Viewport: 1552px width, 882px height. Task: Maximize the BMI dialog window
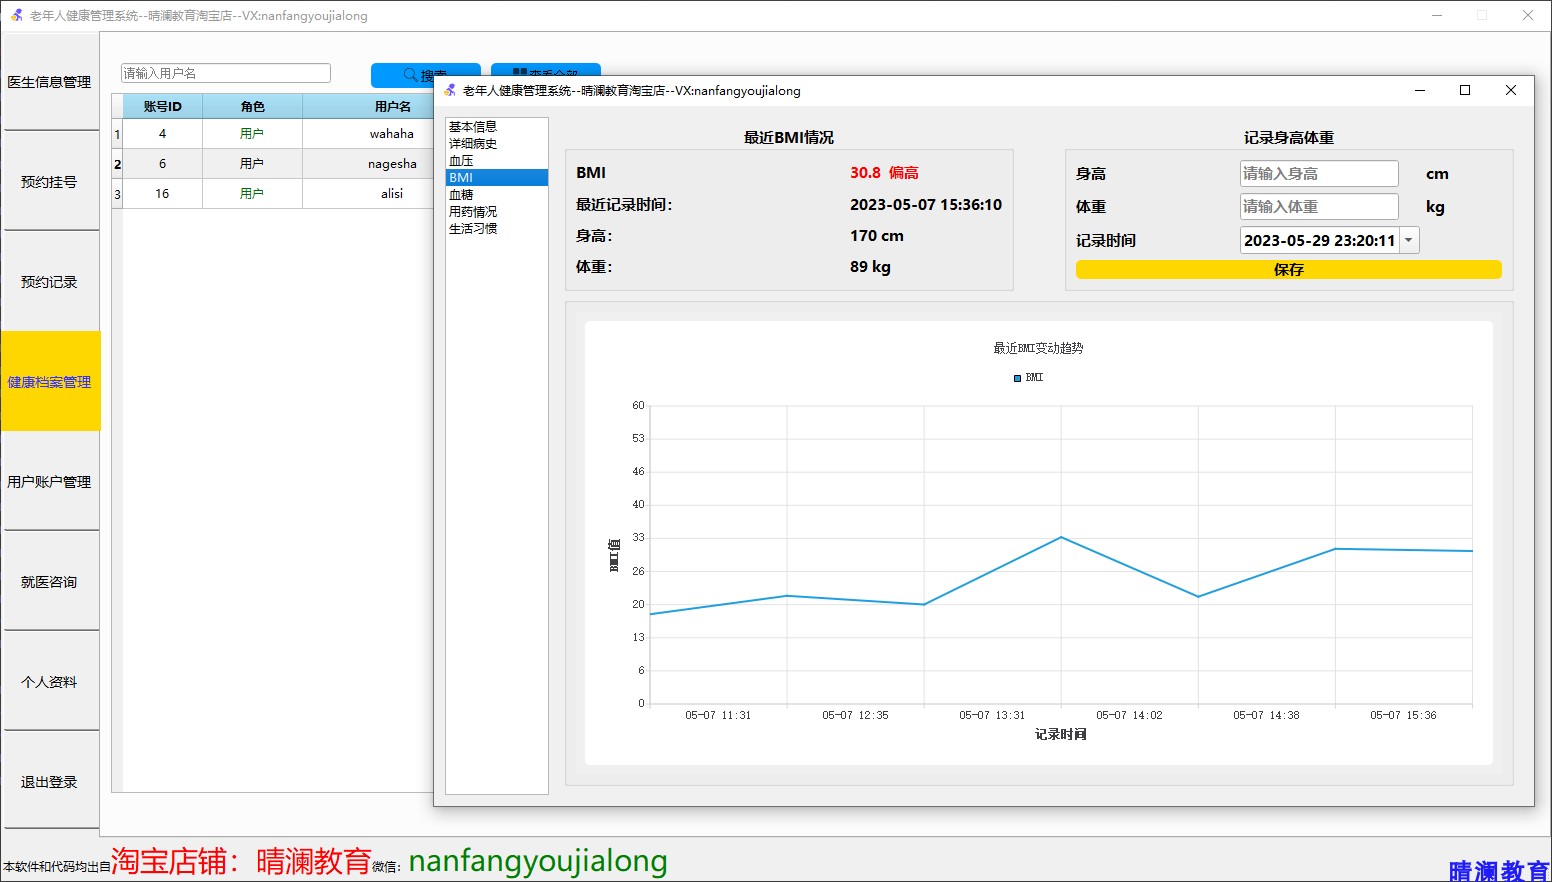(1465, 90)
